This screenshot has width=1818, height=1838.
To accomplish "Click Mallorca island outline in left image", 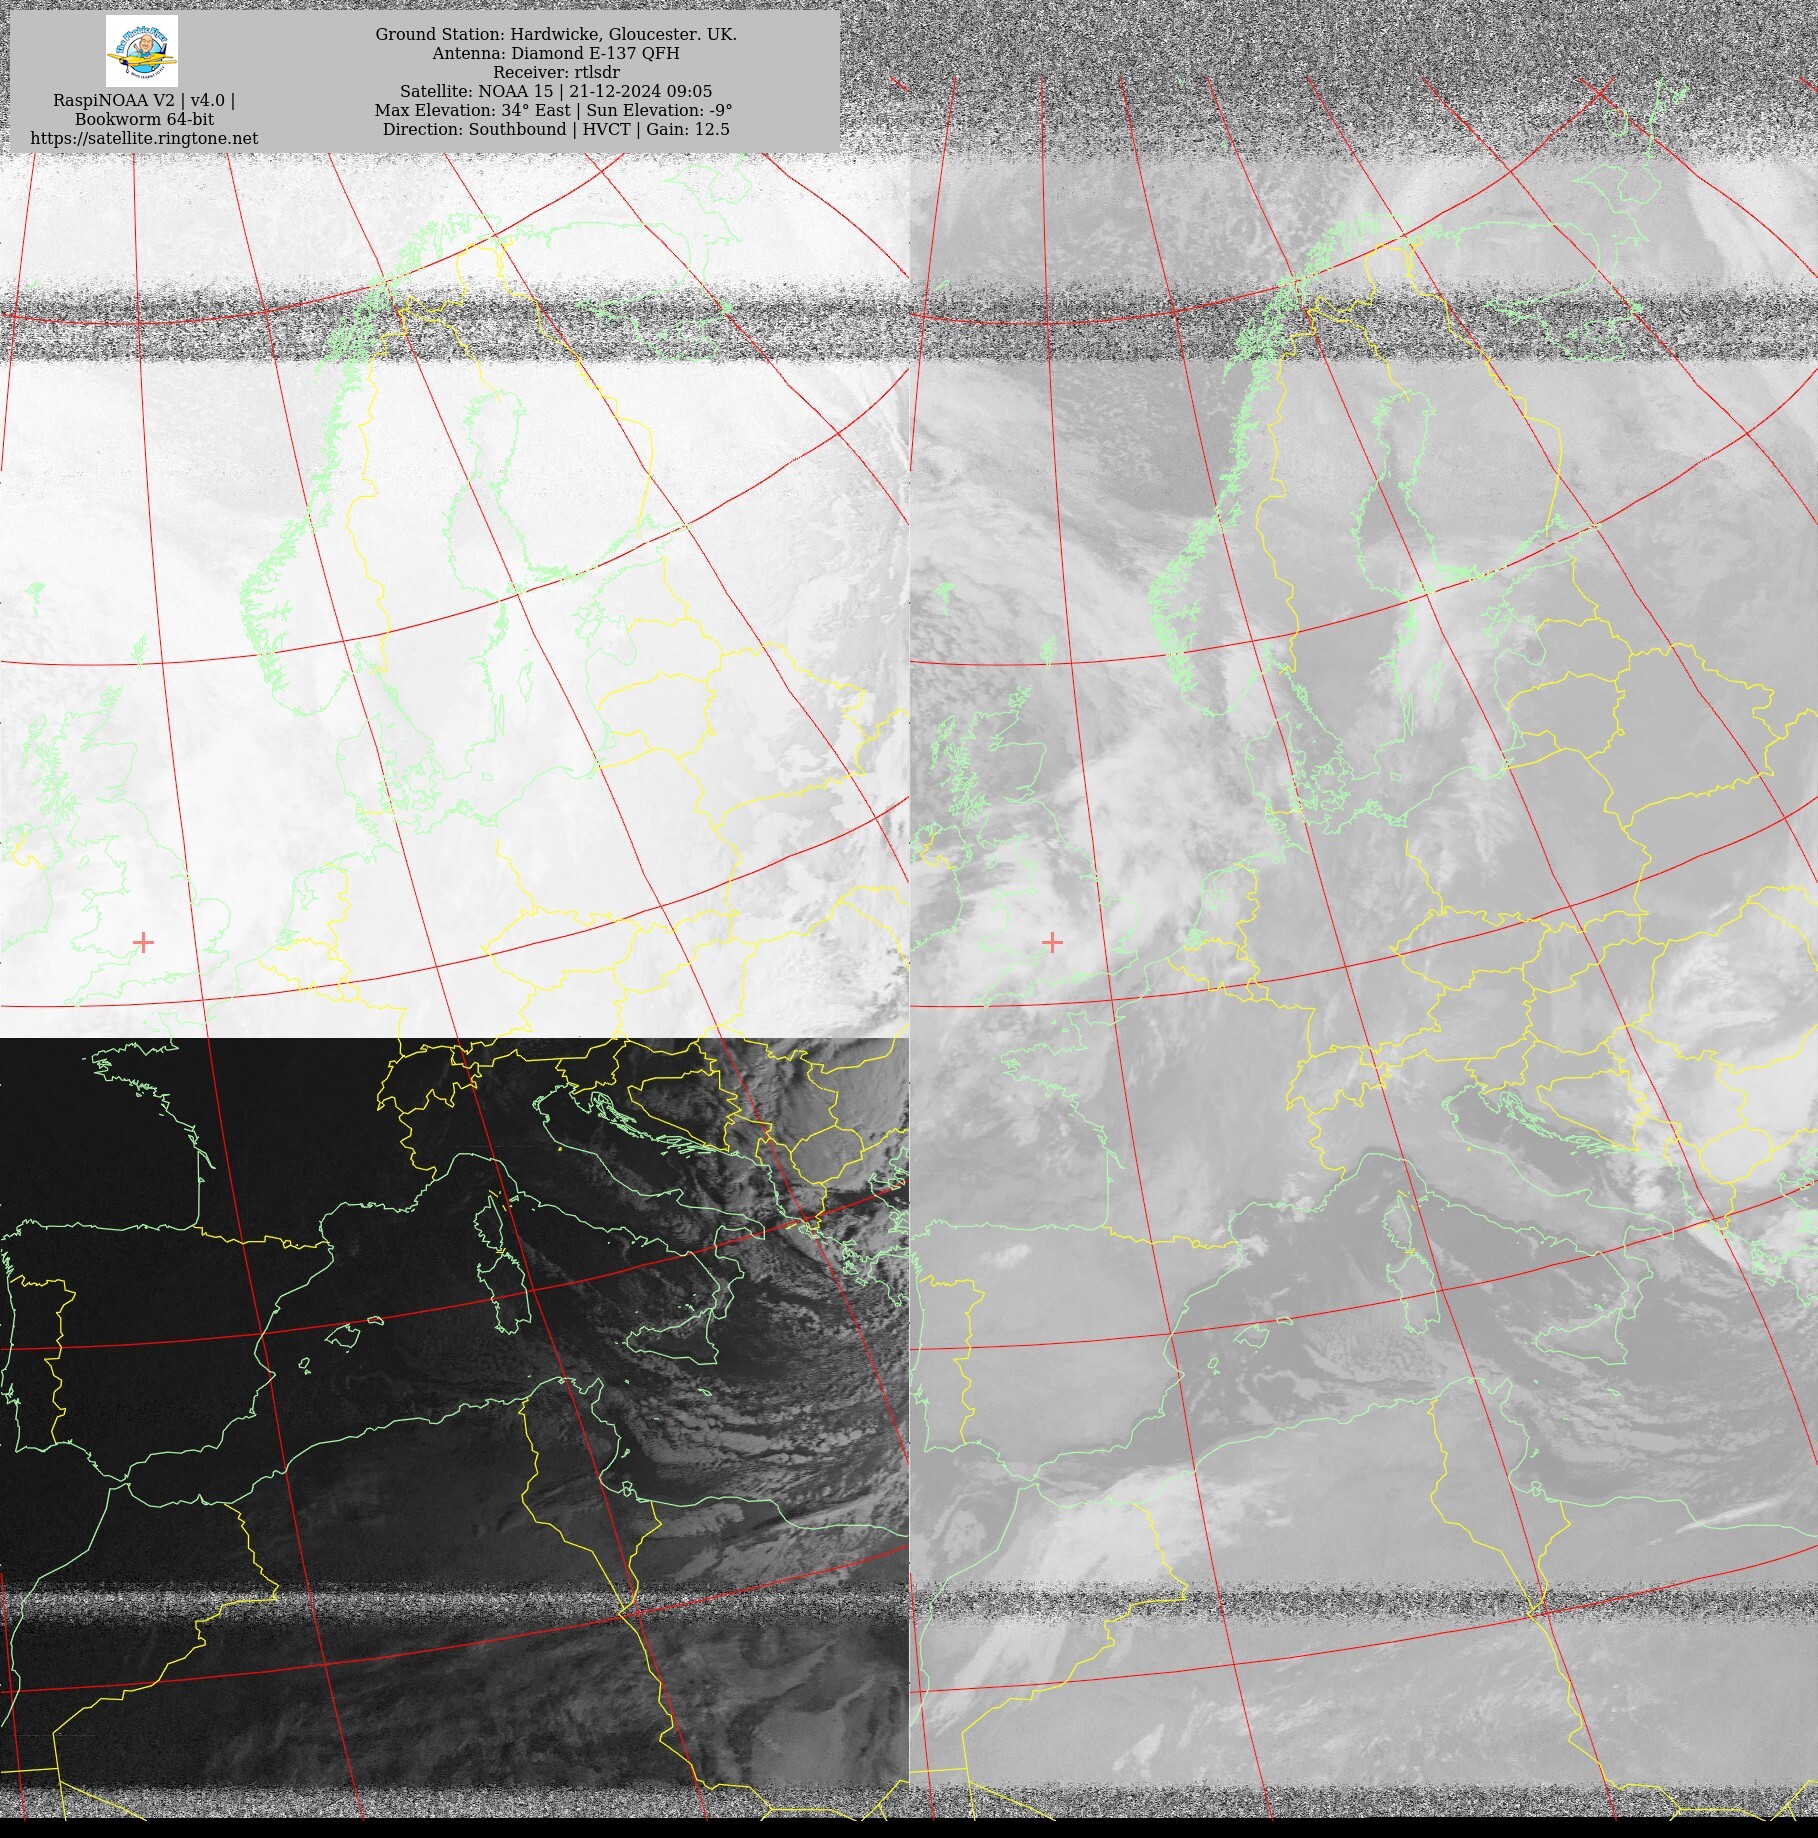I will (x=342, y=1335).
